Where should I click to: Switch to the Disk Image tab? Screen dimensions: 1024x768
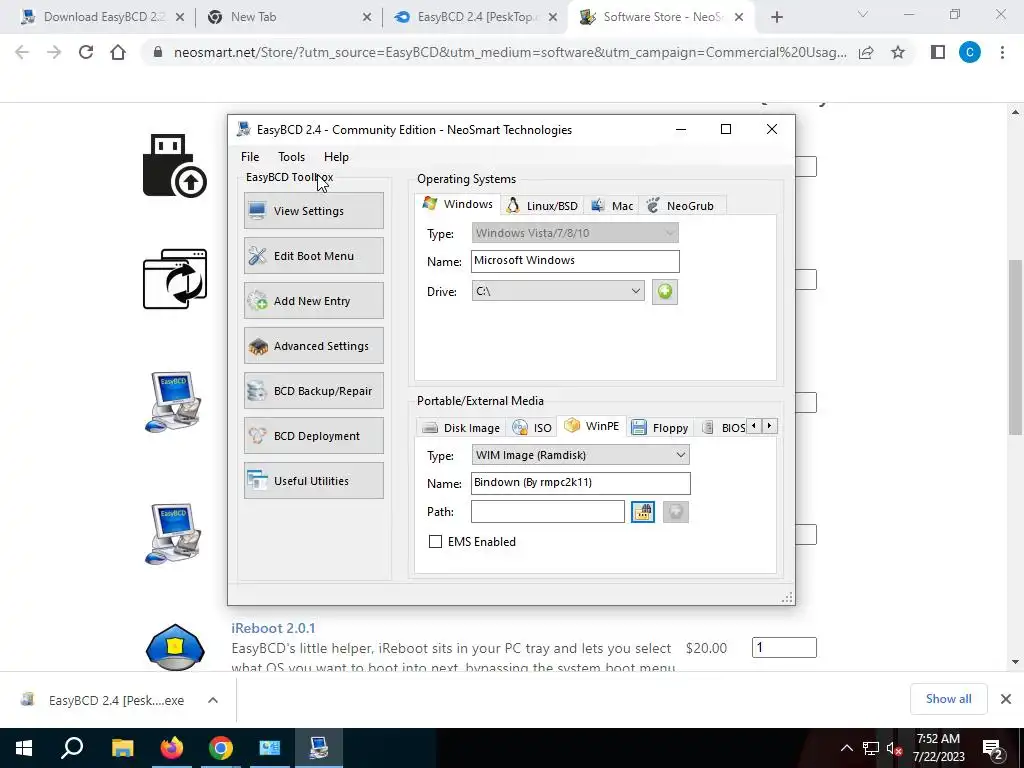tap(461, 428)
